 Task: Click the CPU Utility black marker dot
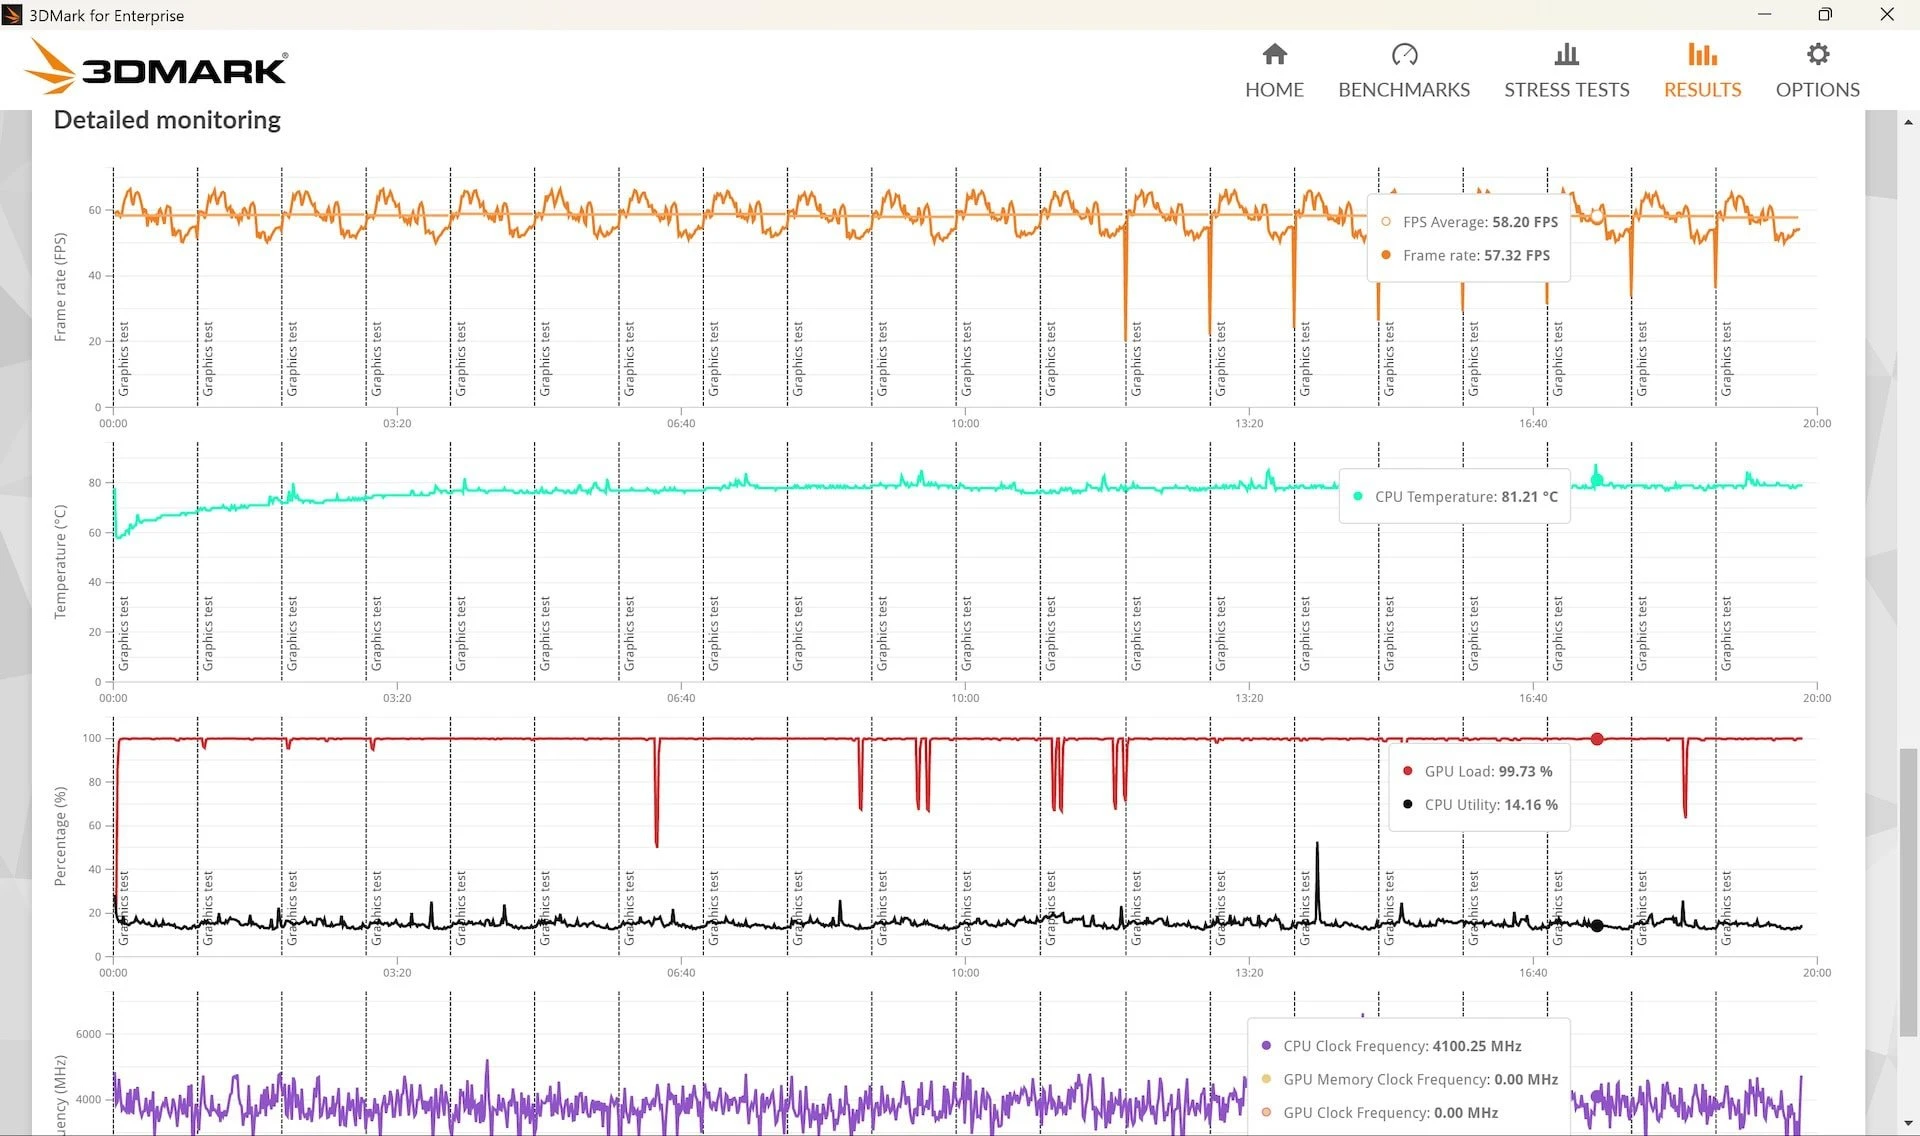[1597, 926]
